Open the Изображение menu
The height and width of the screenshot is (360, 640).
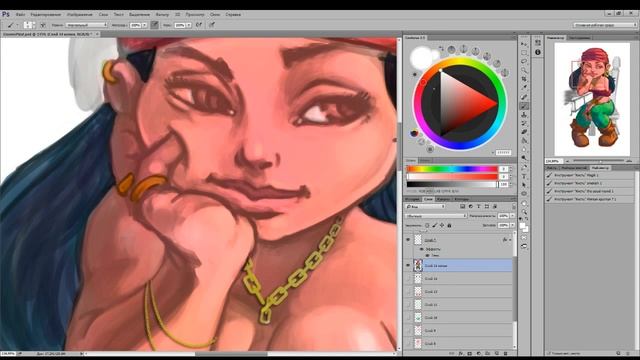pos(80,14)
